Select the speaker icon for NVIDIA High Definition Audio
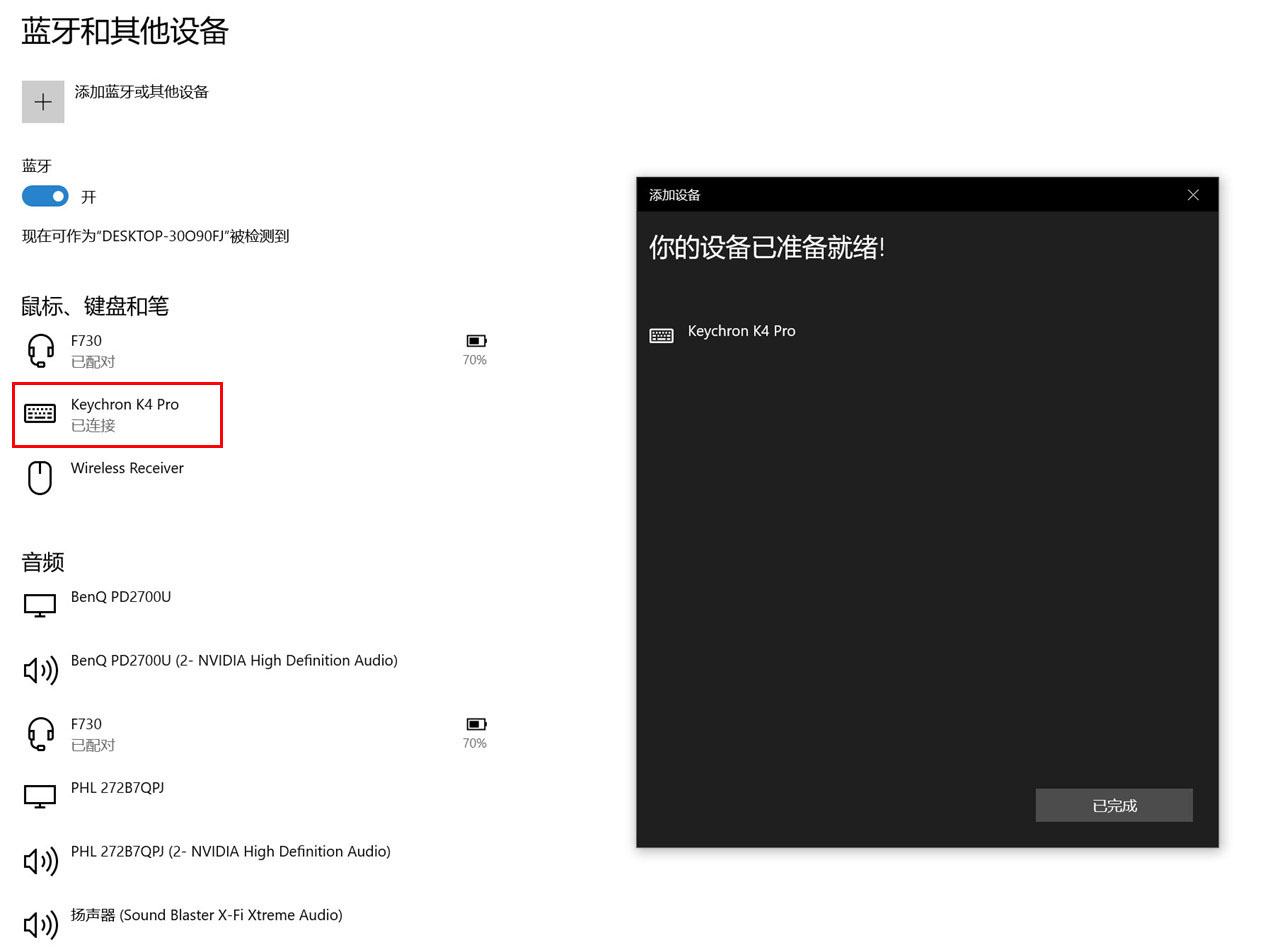Viewport: 1280px width, 952px height. click(38, 670)
